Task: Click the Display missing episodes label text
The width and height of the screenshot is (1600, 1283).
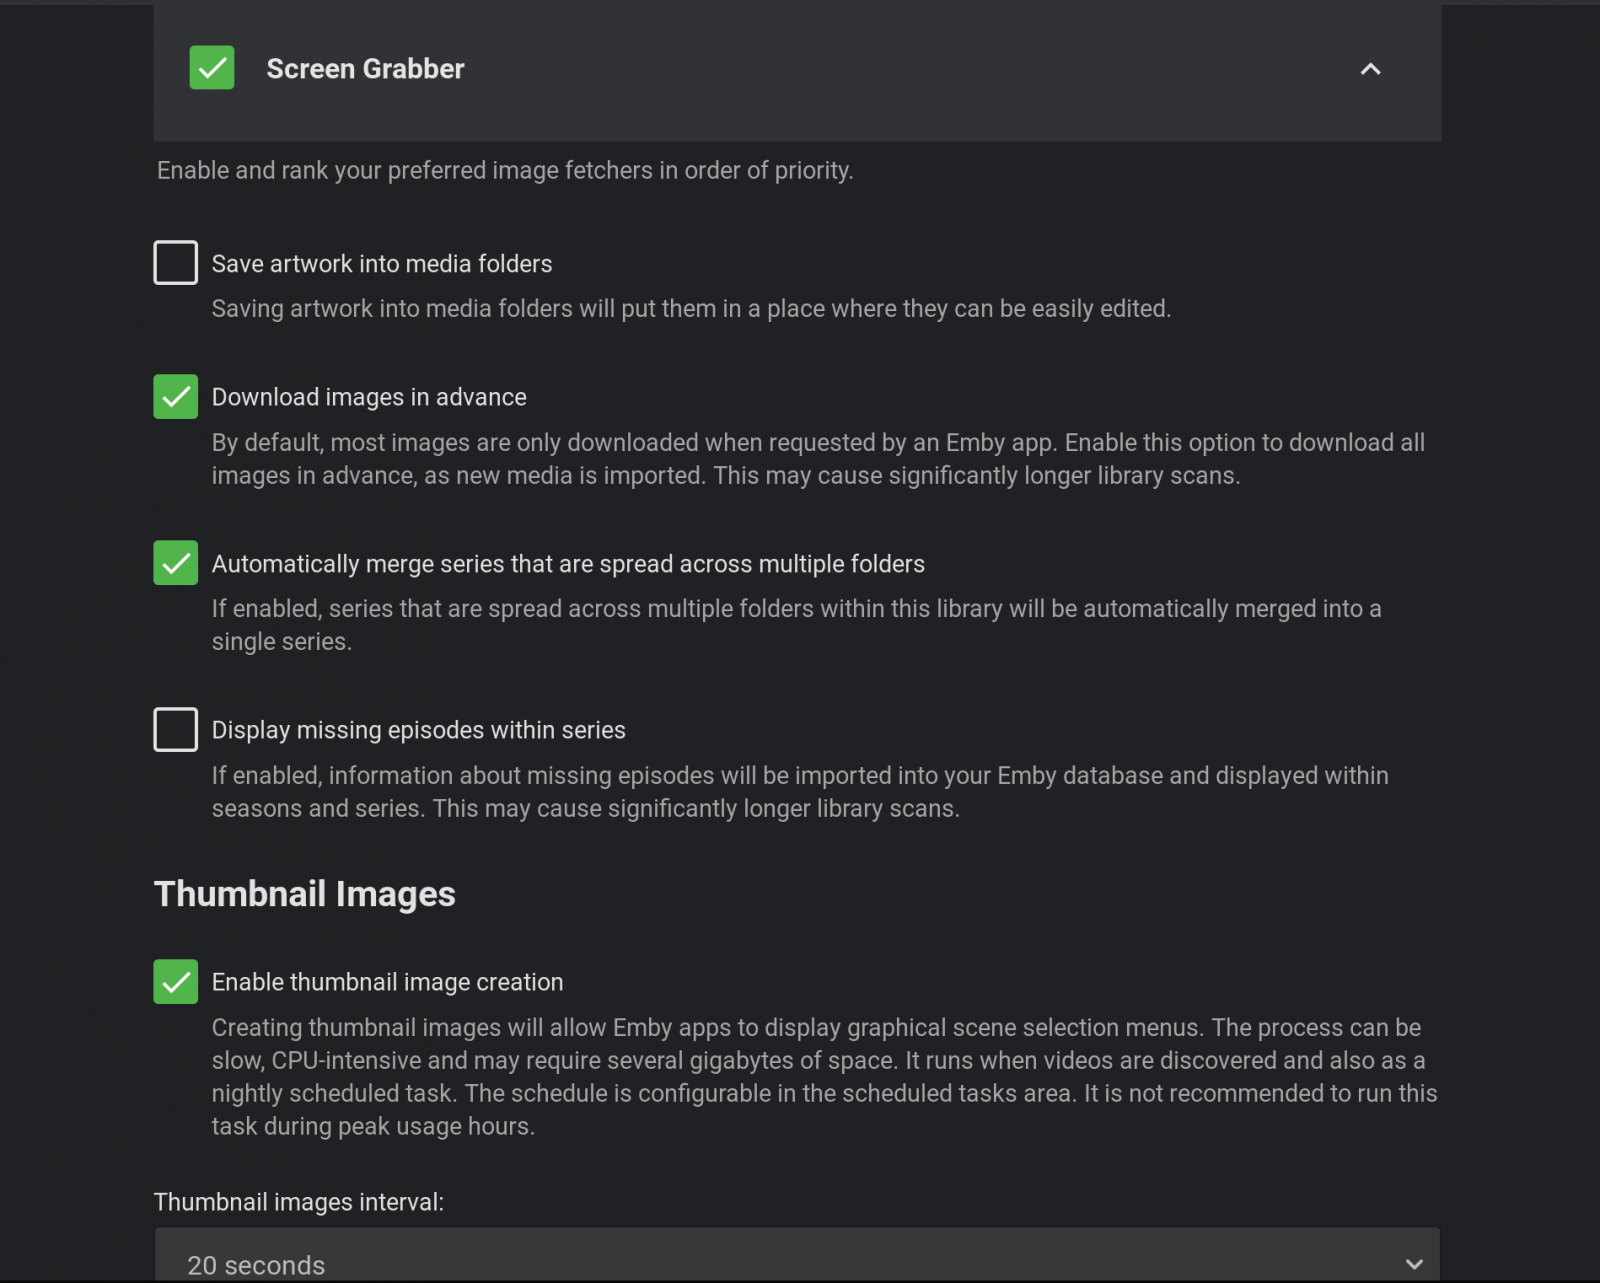Action: click(418, 730)
